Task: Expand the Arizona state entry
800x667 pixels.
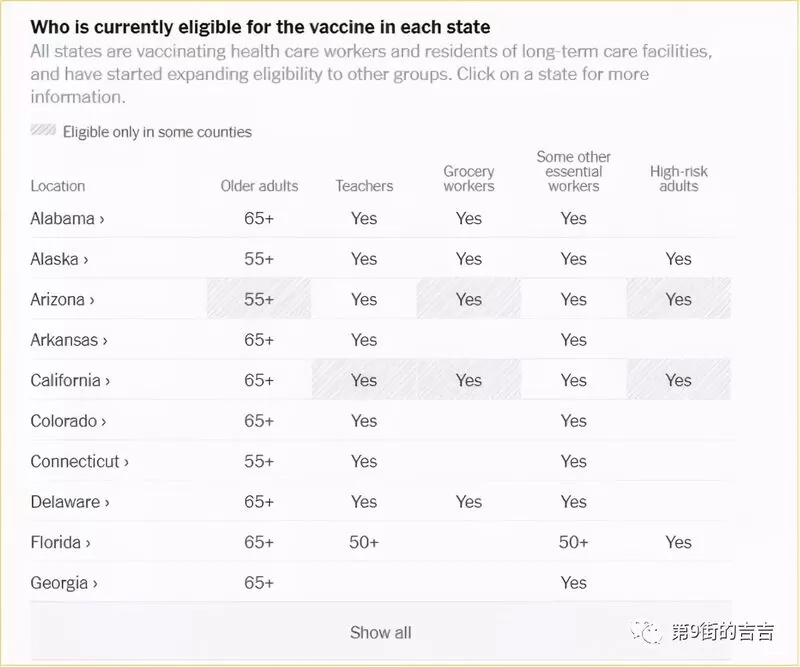Action: point(62,299)
